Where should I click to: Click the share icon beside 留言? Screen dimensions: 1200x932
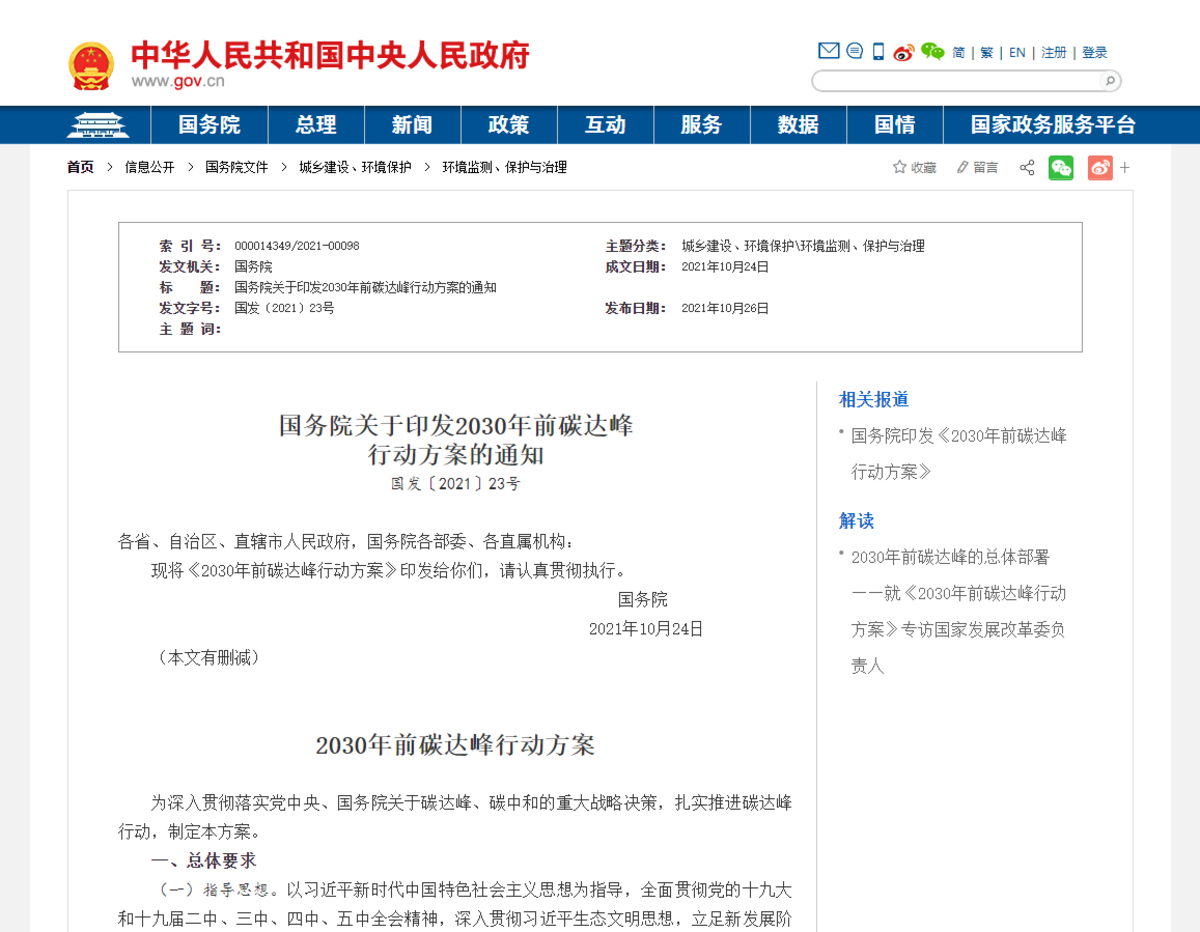(1026, 168)
